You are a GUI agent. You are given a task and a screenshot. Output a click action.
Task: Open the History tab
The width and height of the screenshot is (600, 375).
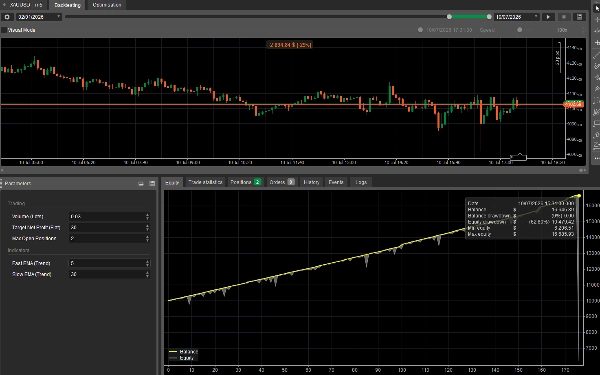click(x=311, y=182)
